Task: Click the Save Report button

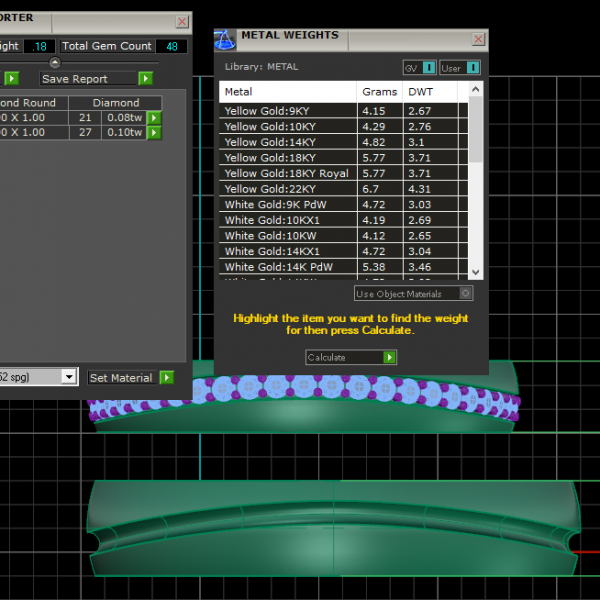Action: click(88, 78)
